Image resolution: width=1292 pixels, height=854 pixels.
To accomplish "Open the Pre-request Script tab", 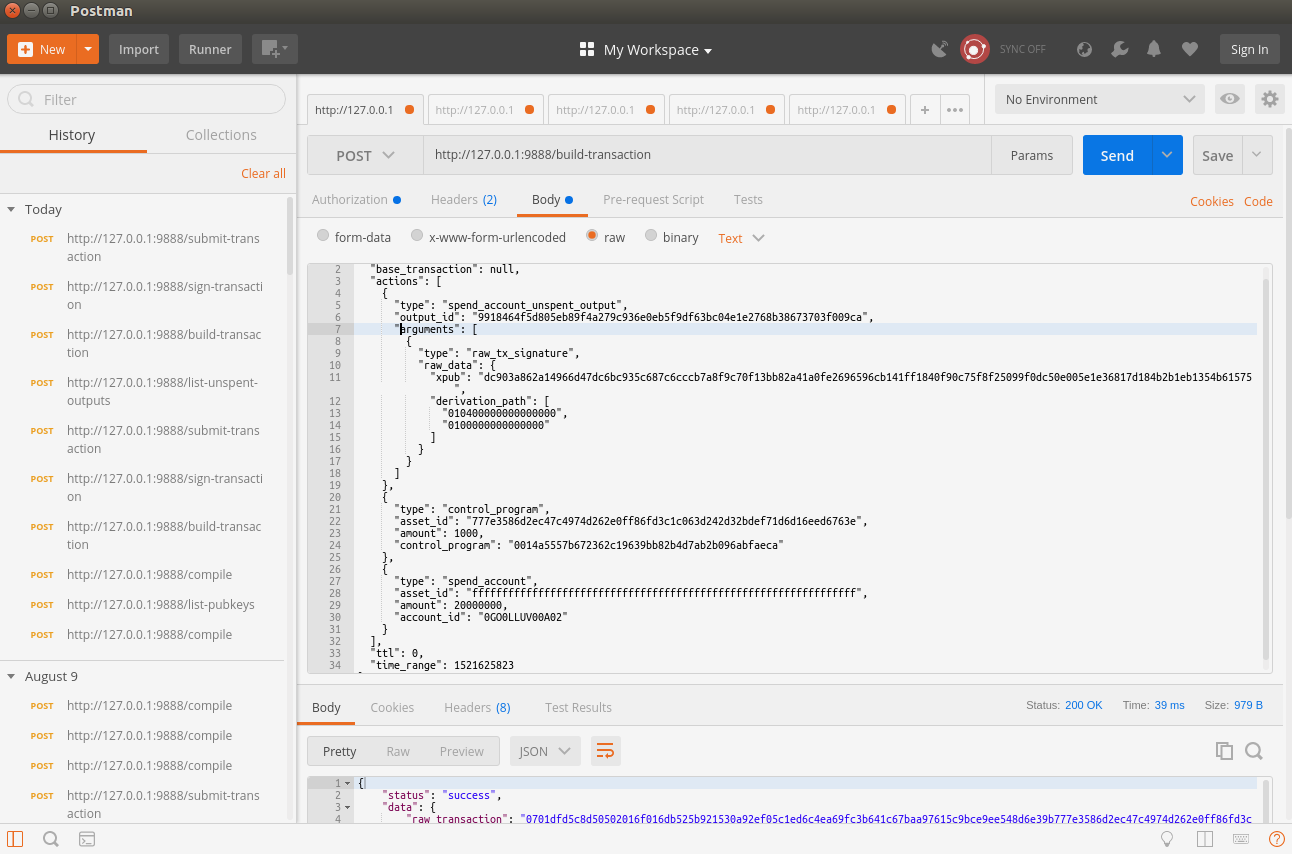I will click(653, 199).
